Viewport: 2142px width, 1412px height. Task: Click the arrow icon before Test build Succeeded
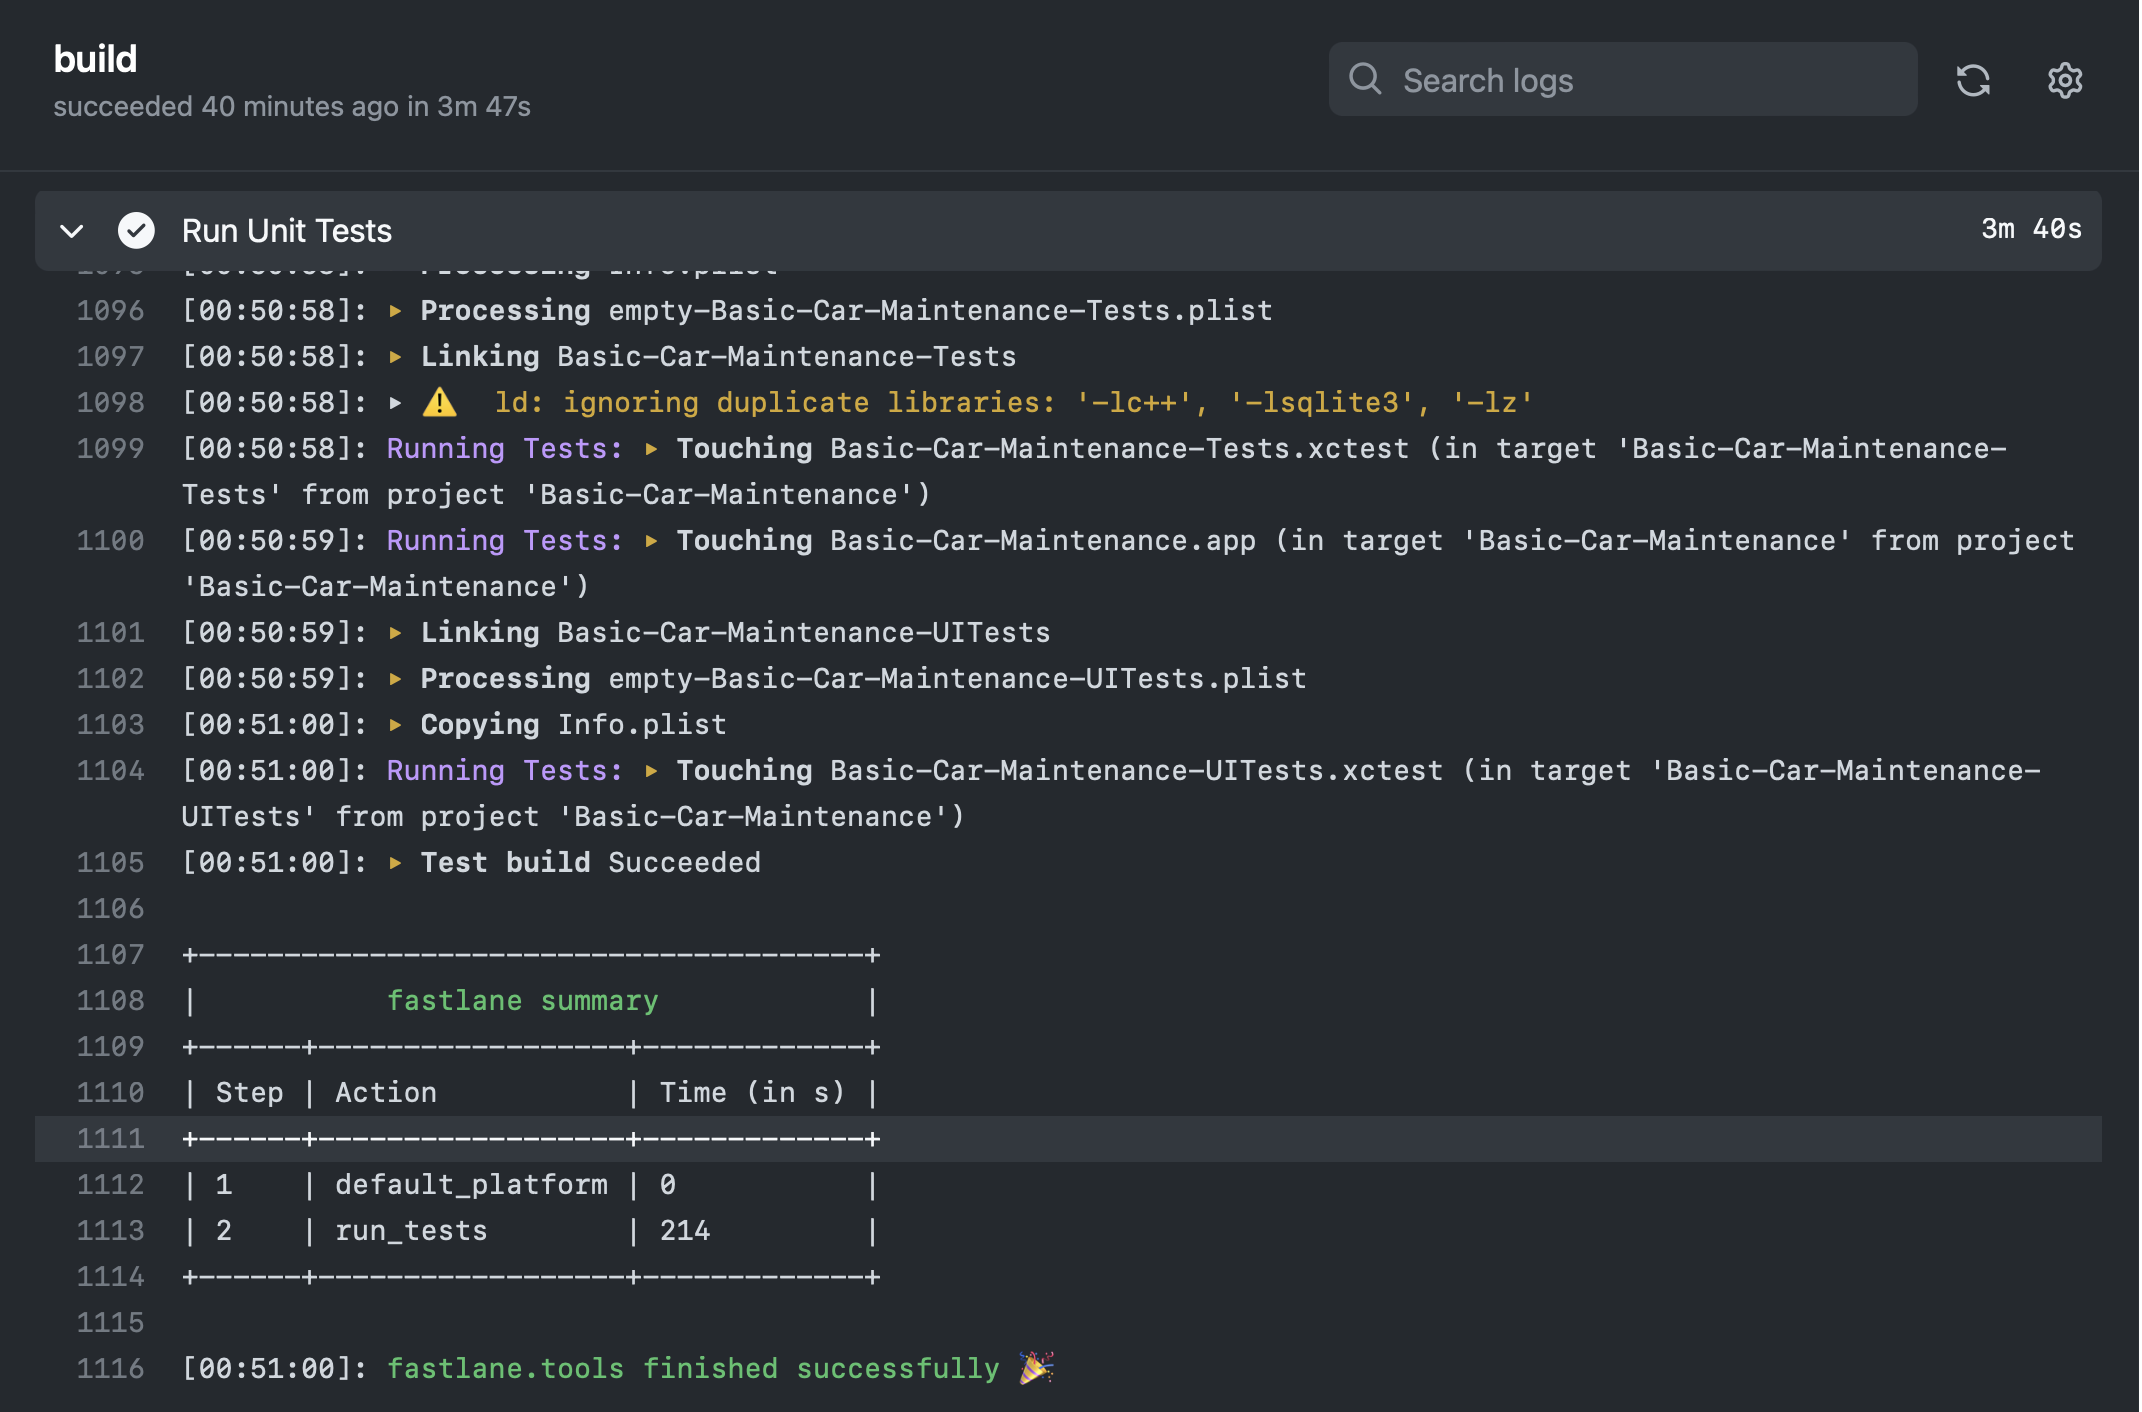(394, 863)
